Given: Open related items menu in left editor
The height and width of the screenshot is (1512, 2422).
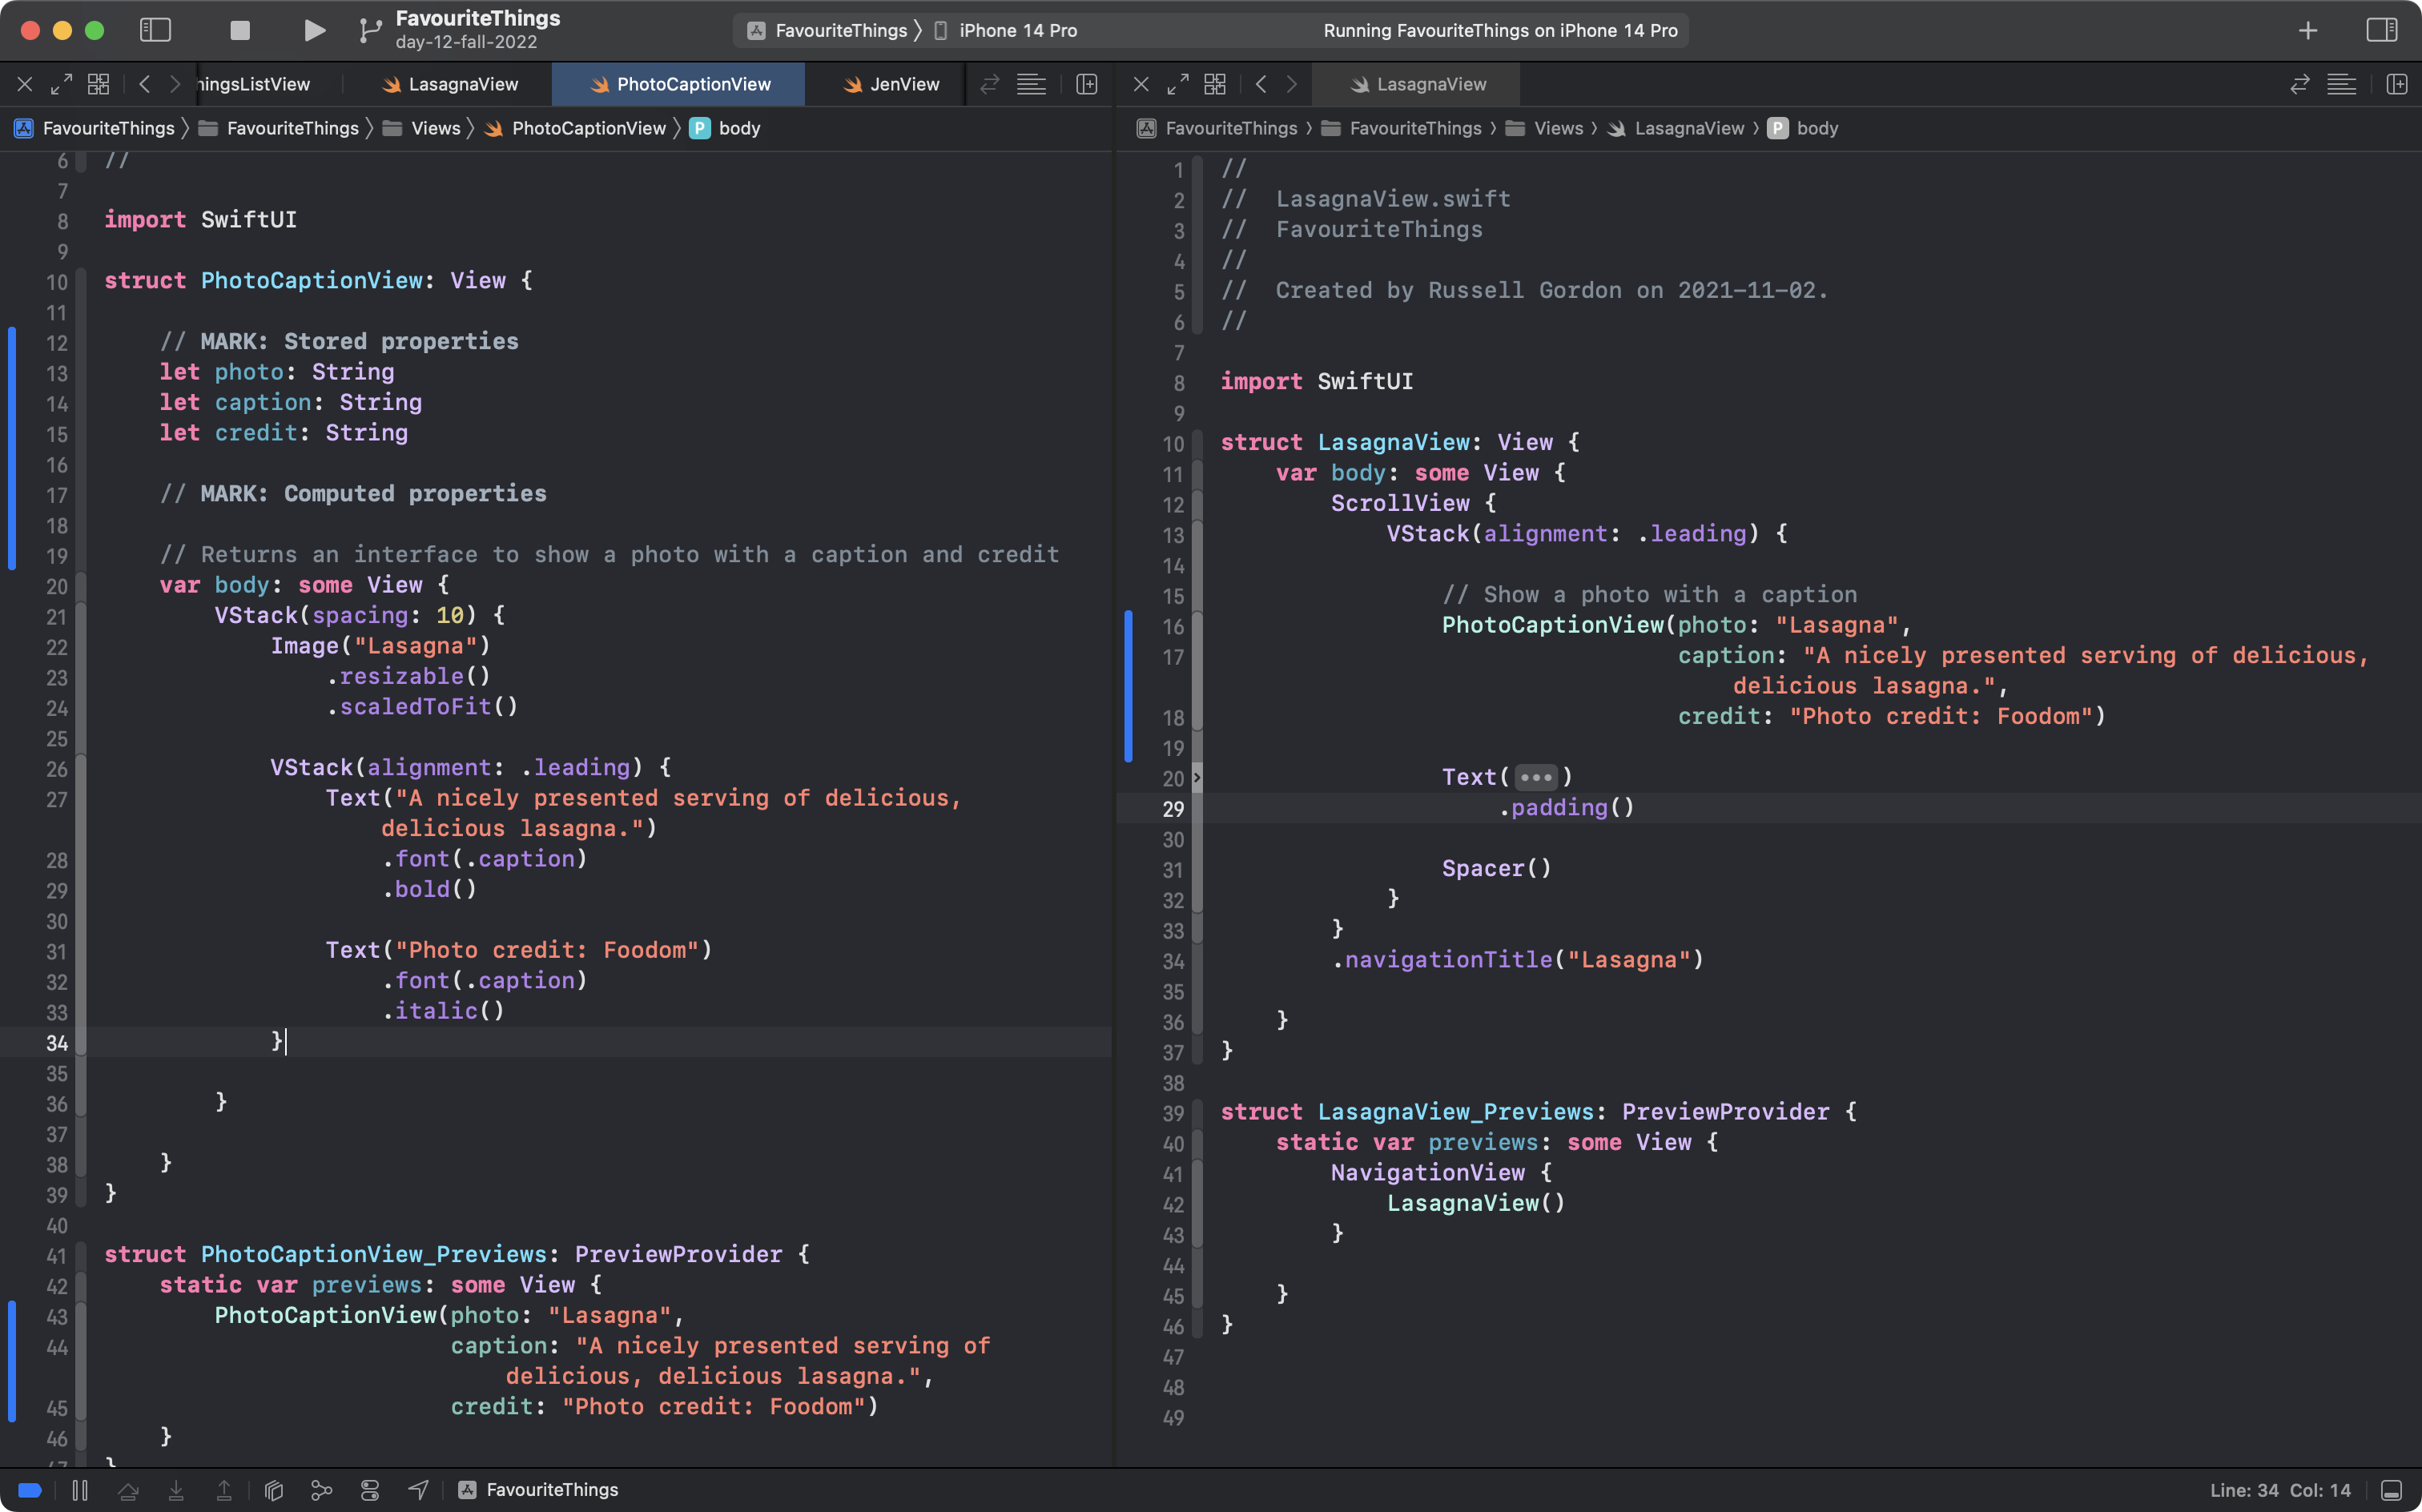Looking at the screenshot, I should (x=98, y=84).
